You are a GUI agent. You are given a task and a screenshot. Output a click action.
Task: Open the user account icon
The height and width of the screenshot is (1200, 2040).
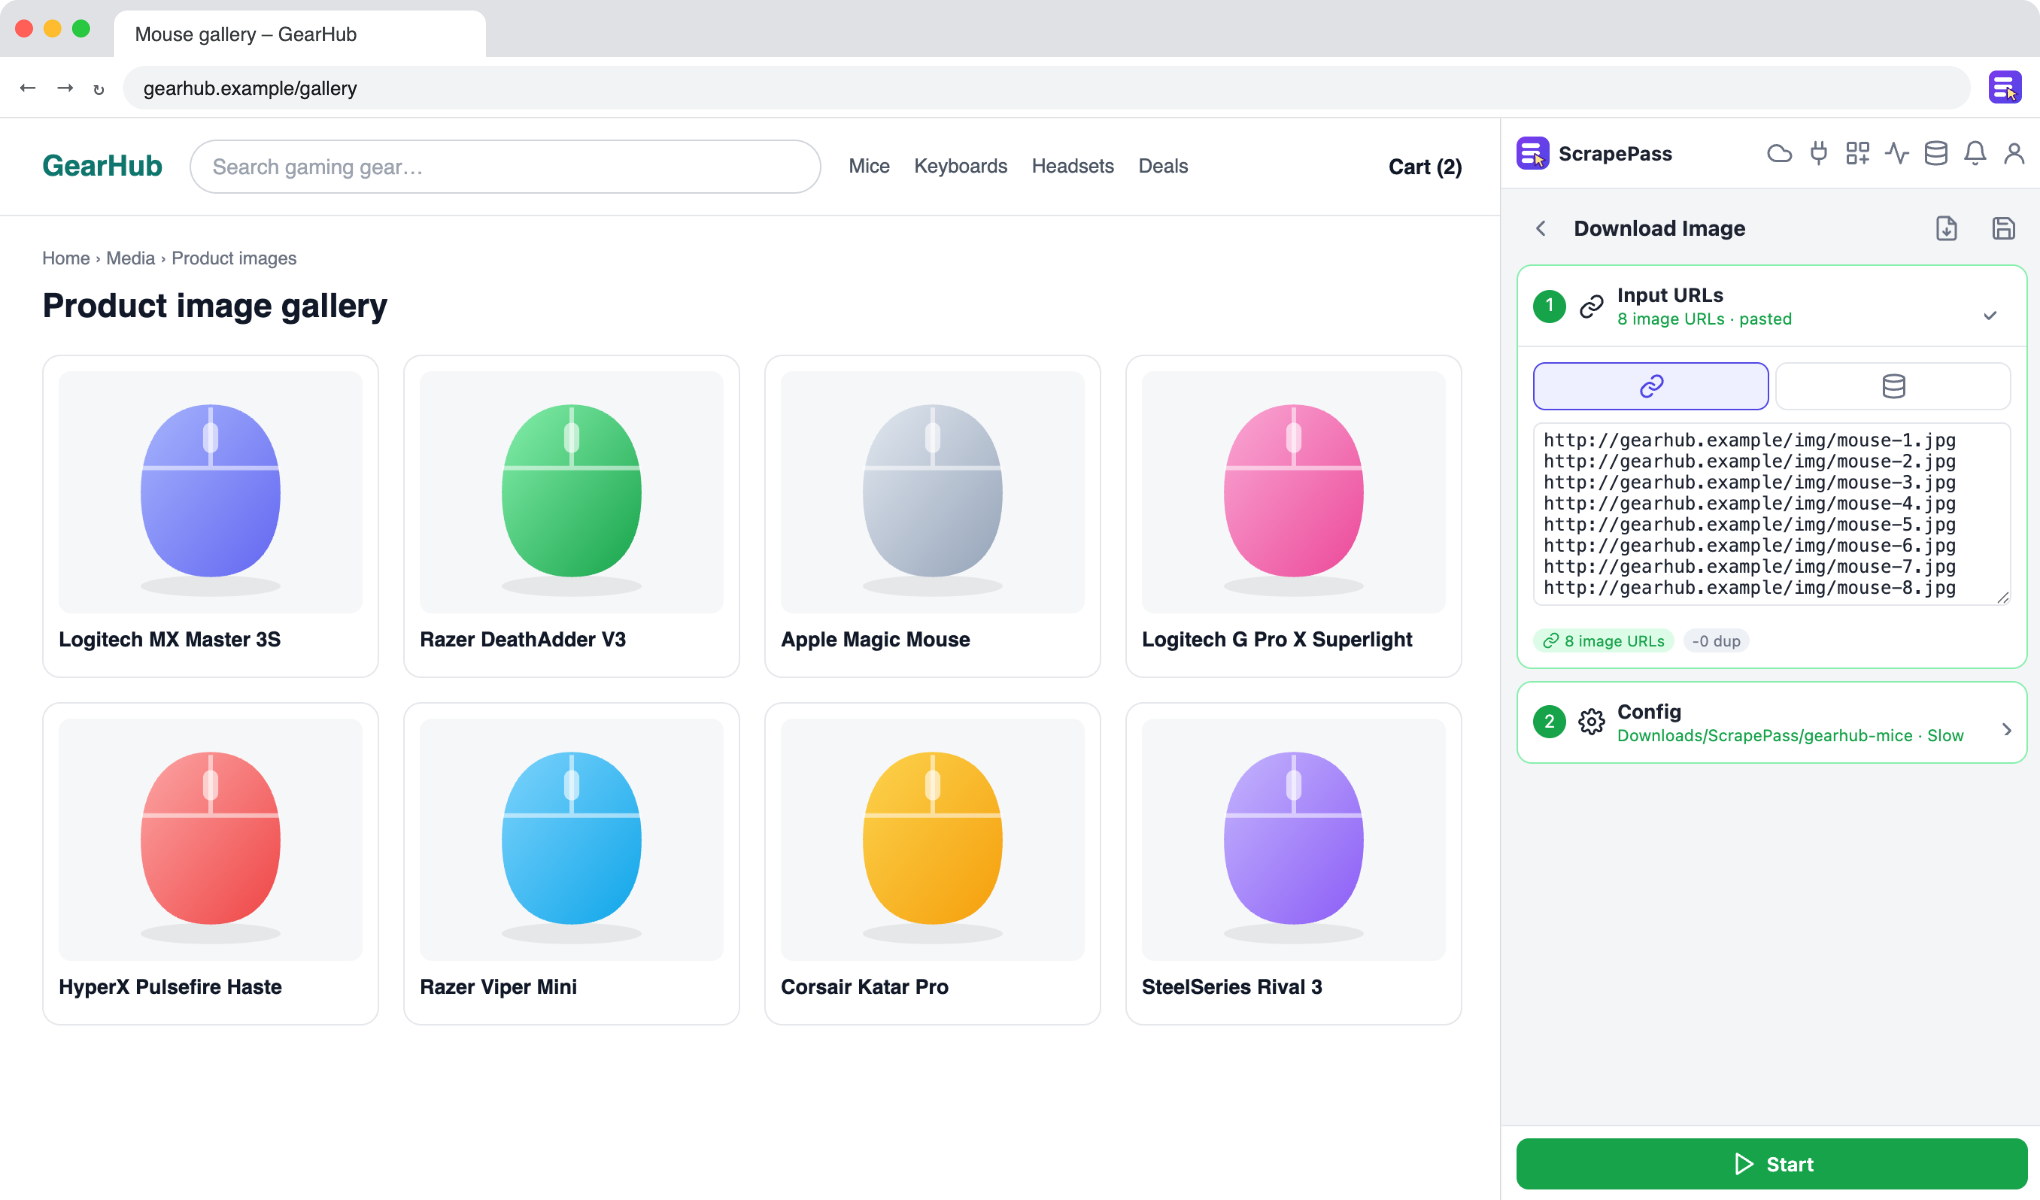[x=2014, y=153]
